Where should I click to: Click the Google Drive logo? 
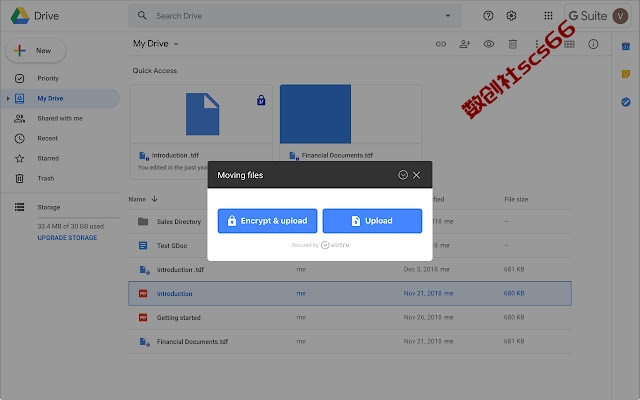20,16
